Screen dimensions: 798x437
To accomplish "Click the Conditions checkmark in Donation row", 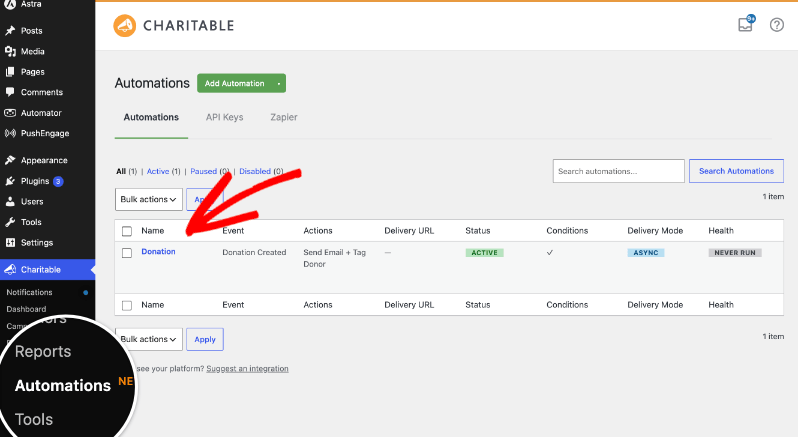I will pos(550,252).
